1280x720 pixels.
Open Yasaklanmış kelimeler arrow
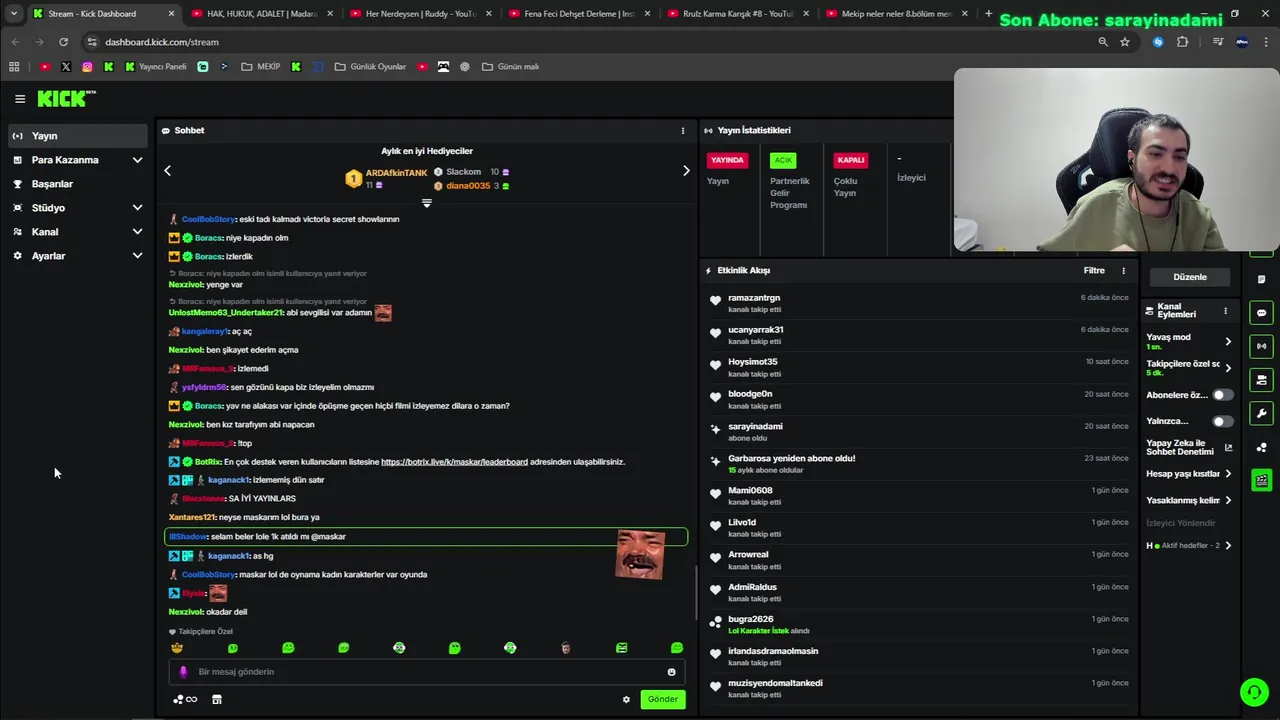tap(1228, 500)
